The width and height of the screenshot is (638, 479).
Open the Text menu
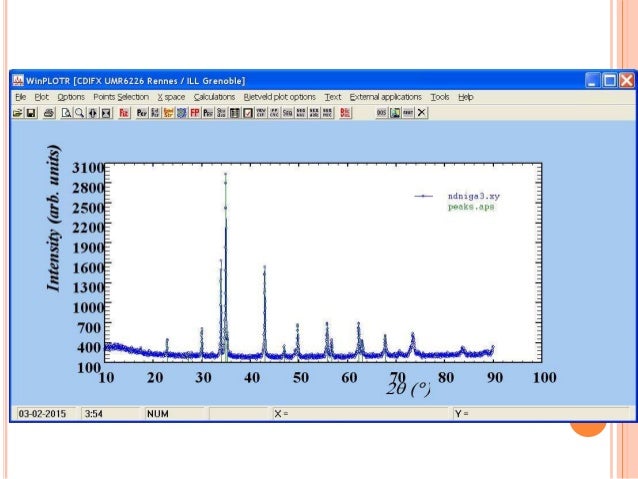332,97
